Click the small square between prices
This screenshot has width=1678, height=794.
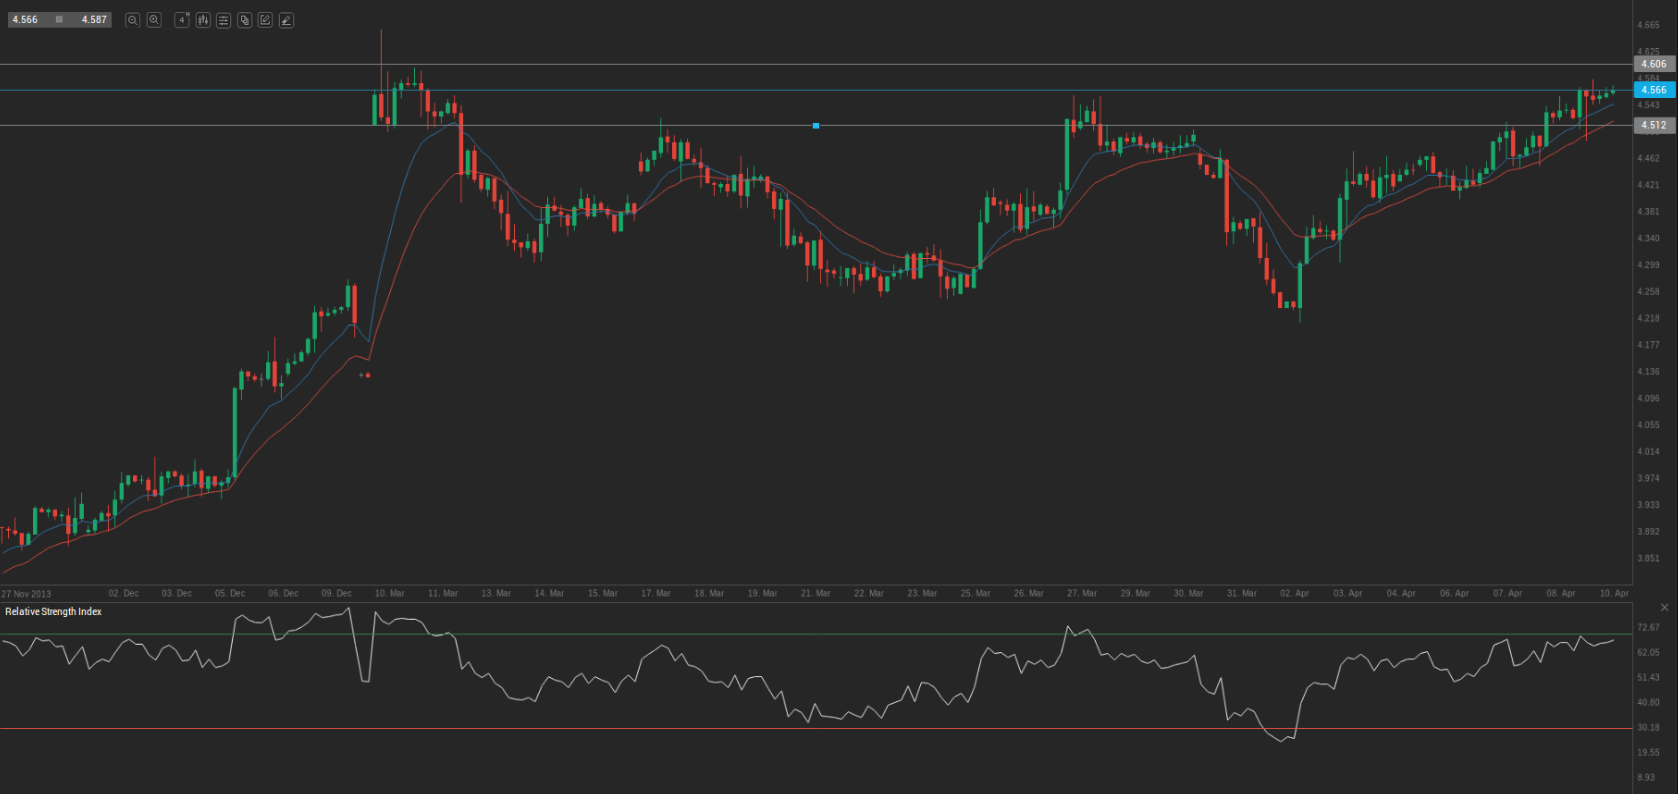tap(59, 20)
